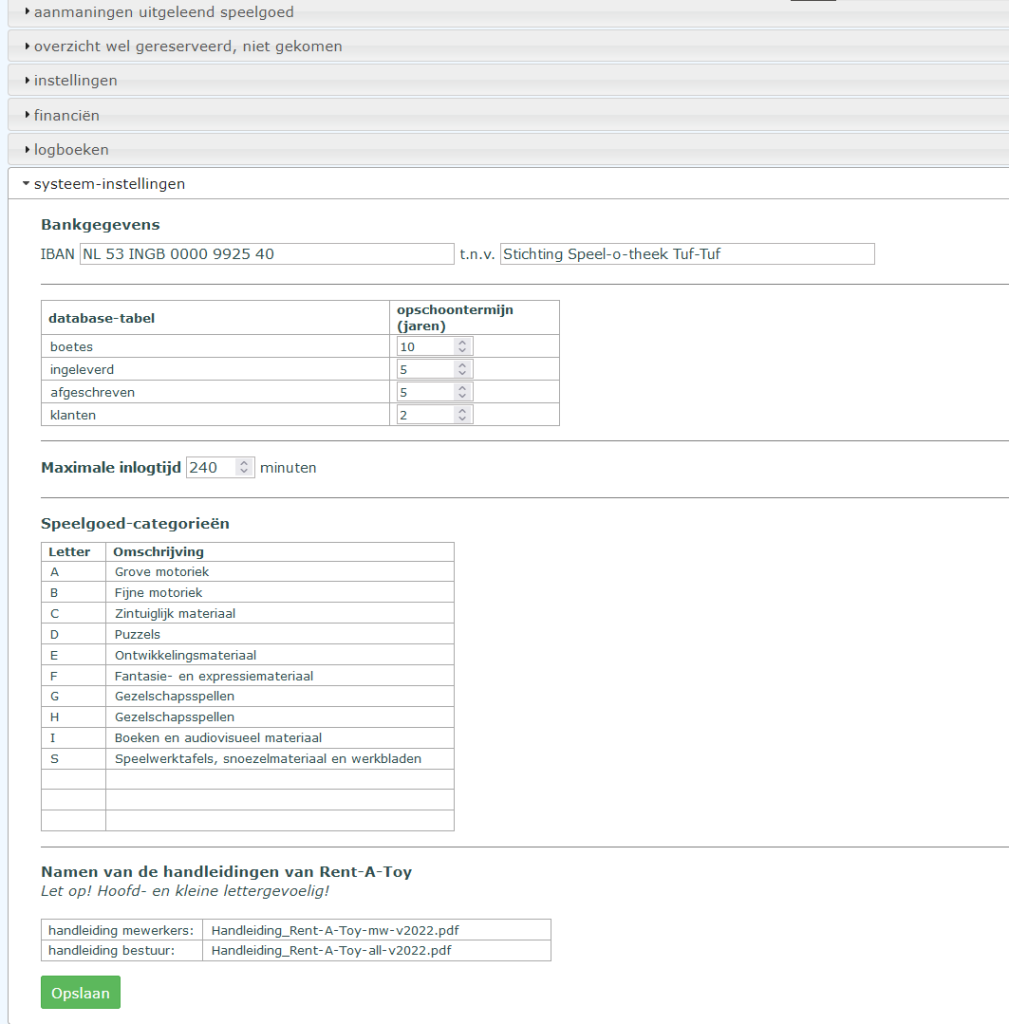Edit the t.n.v. account holder field
Viewport: 1009px width, 1024px height.
[687, 254]
